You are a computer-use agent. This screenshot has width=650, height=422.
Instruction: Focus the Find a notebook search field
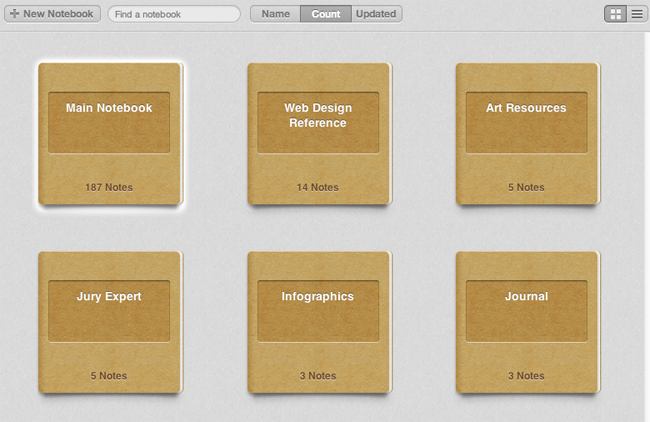[x=174, y=14]
